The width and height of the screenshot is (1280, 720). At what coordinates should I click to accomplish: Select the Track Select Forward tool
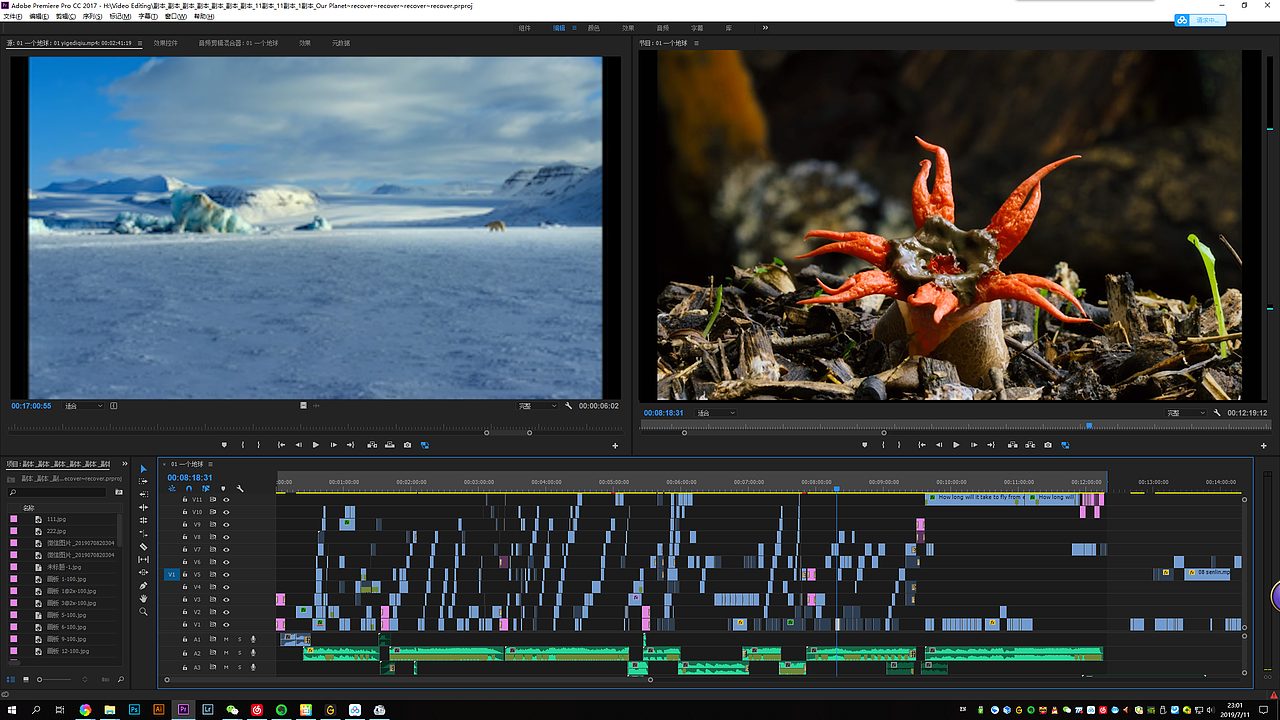(x=143, y=481)
